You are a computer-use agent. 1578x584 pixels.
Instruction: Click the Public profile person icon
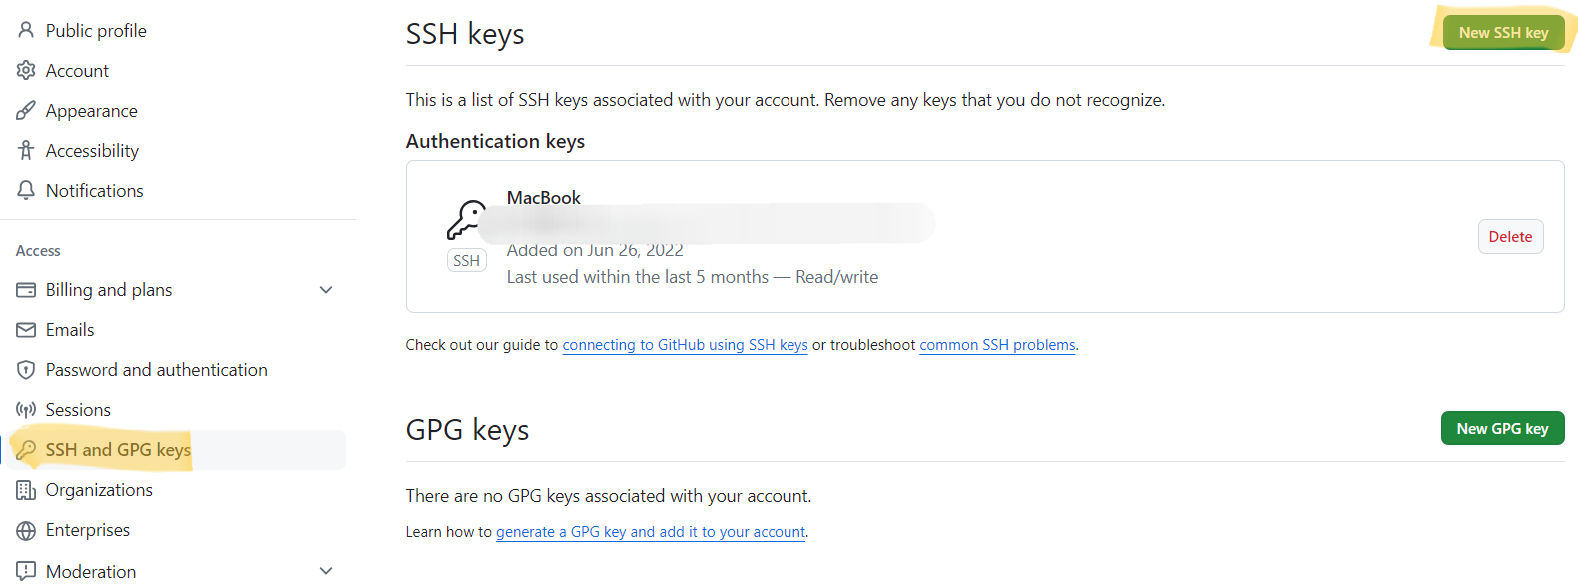(x=26, y=30)
